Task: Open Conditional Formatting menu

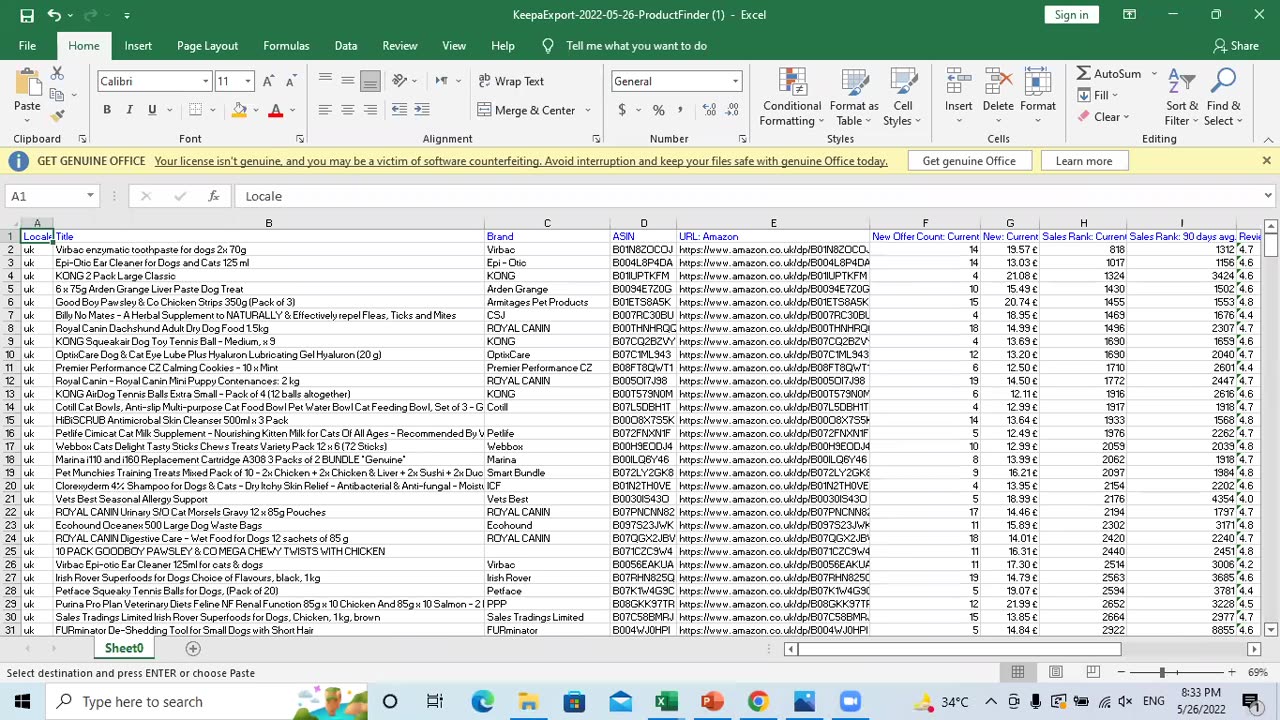Action: (x=792, y=98)
